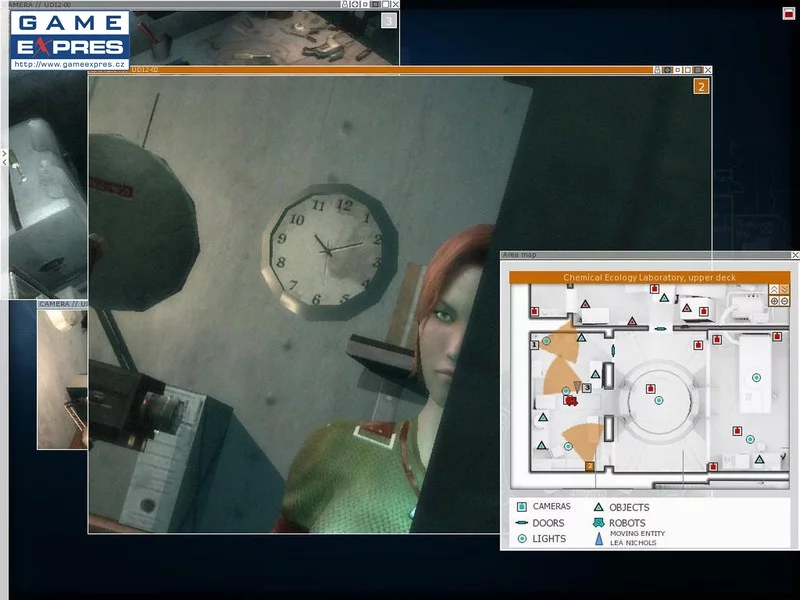Select camera 2 orange marker on the map

pyautogui.click(x=590, y=466)
